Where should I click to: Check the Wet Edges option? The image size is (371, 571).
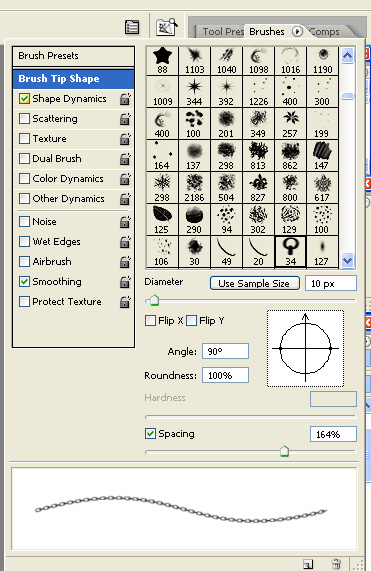24,242
